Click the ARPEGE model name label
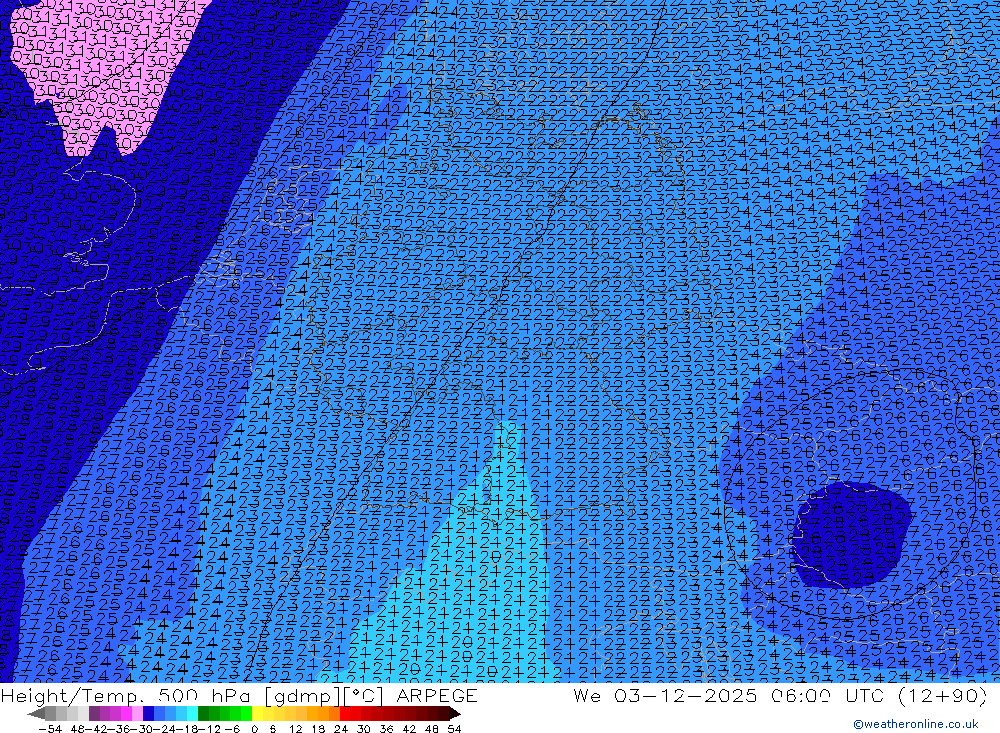The image size is (1000, 733). [x=437, y=696]
